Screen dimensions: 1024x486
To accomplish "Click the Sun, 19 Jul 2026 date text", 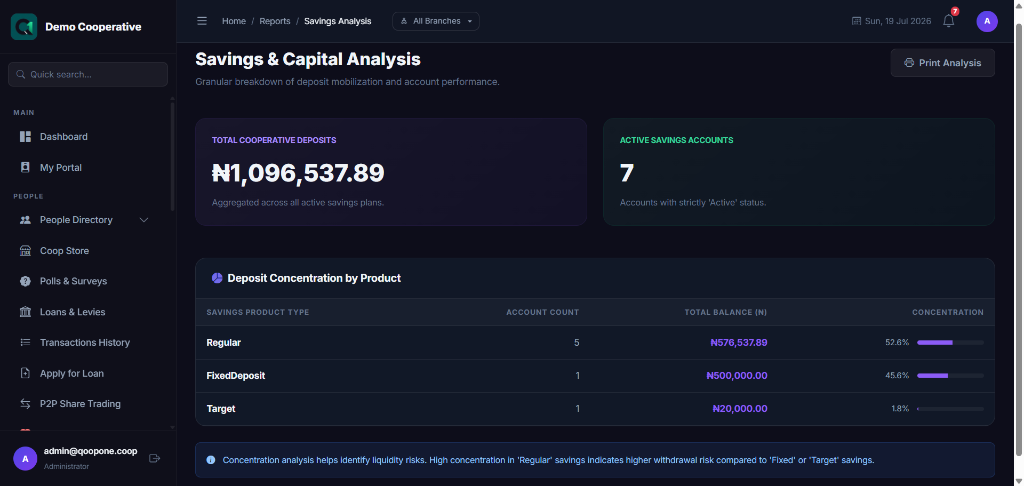I will click(x=898, y=21).
